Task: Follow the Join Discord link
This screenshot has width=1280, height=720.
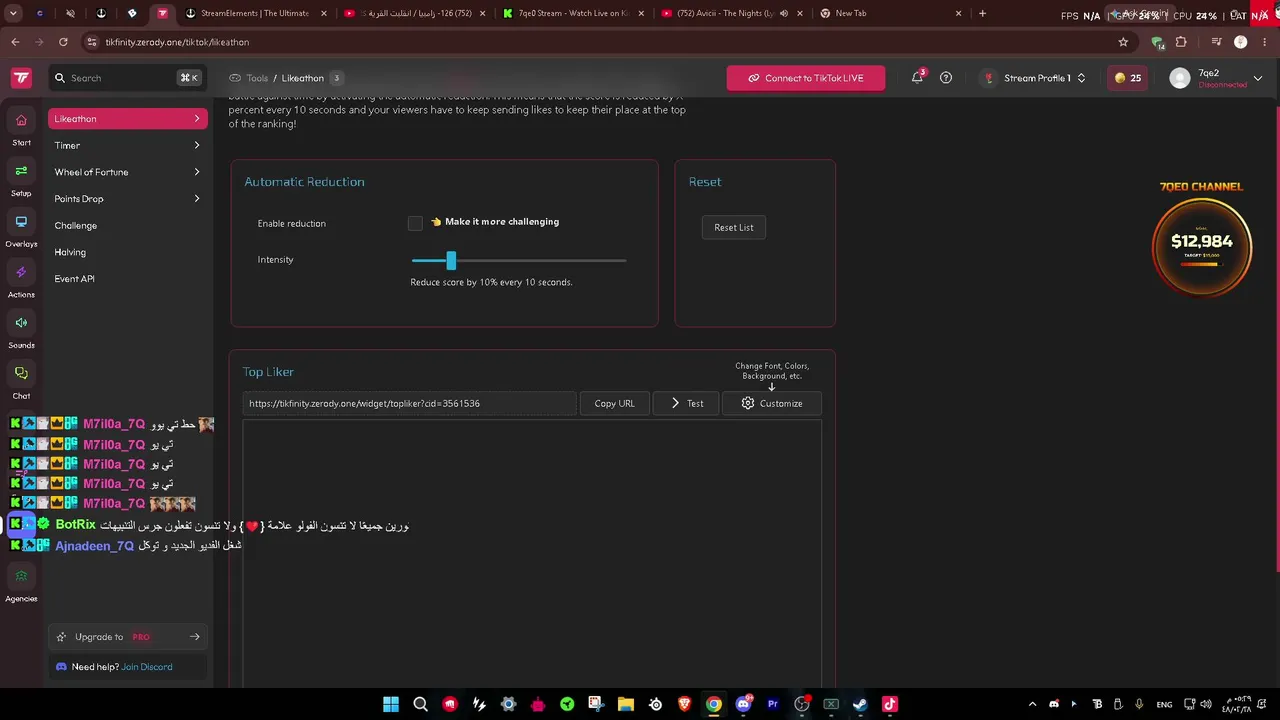Action: 147,667
